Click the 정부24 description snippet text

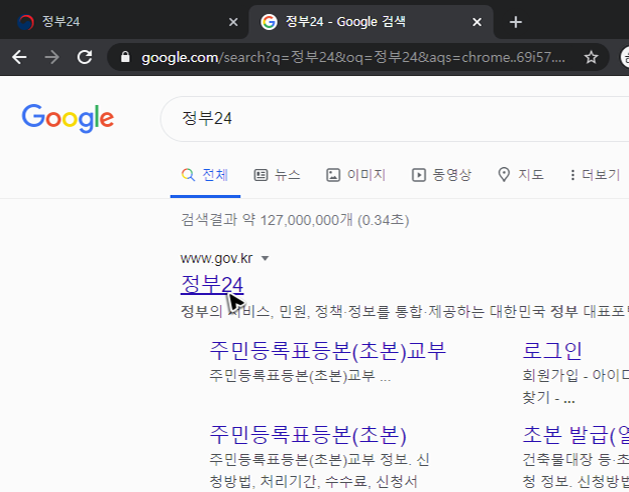tap(405, 311)
